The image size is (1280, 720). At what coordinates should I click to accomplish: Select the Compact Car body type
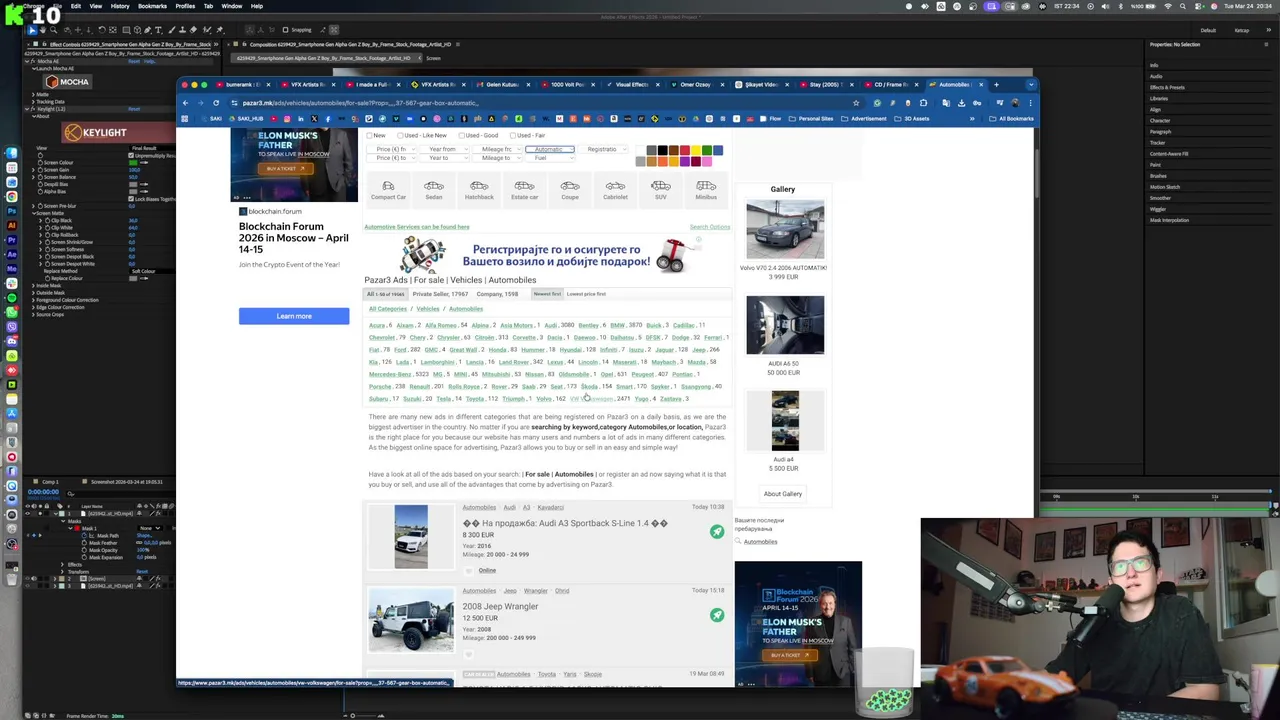pos(388,188)
